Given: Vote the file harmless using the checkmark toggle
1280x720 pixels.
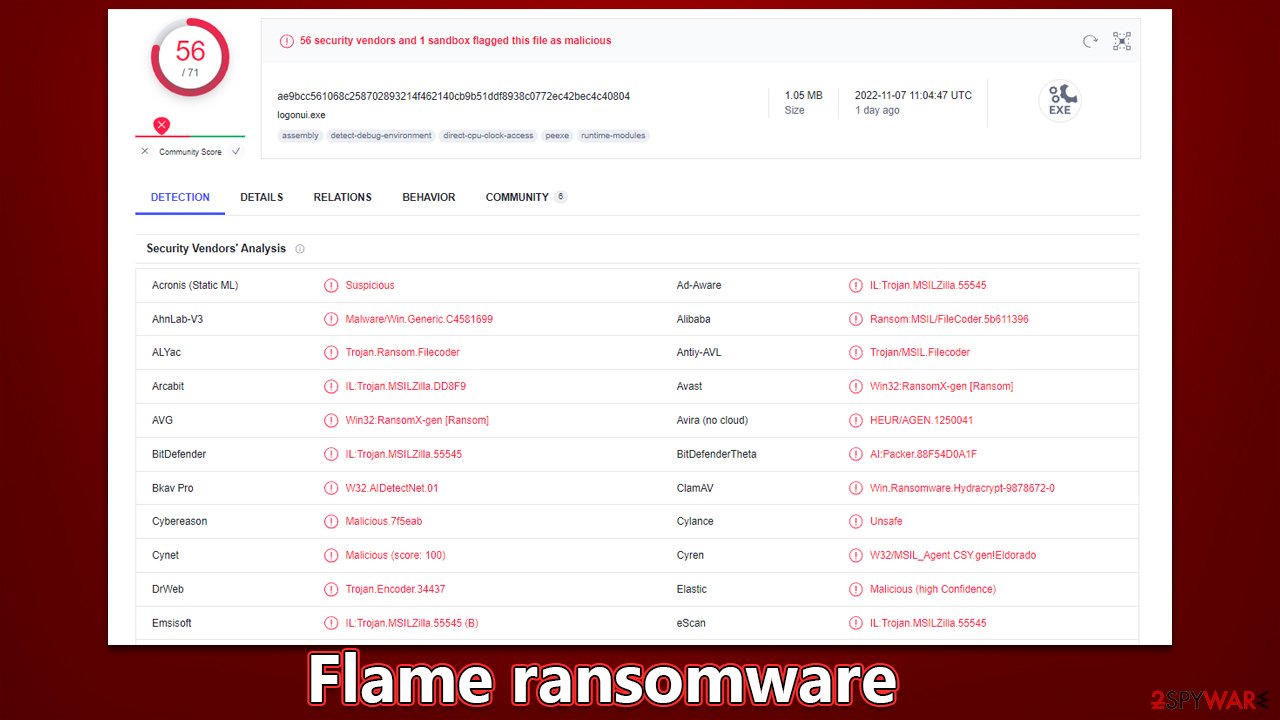Looking at the screenshot, I should tap(235, 152).
